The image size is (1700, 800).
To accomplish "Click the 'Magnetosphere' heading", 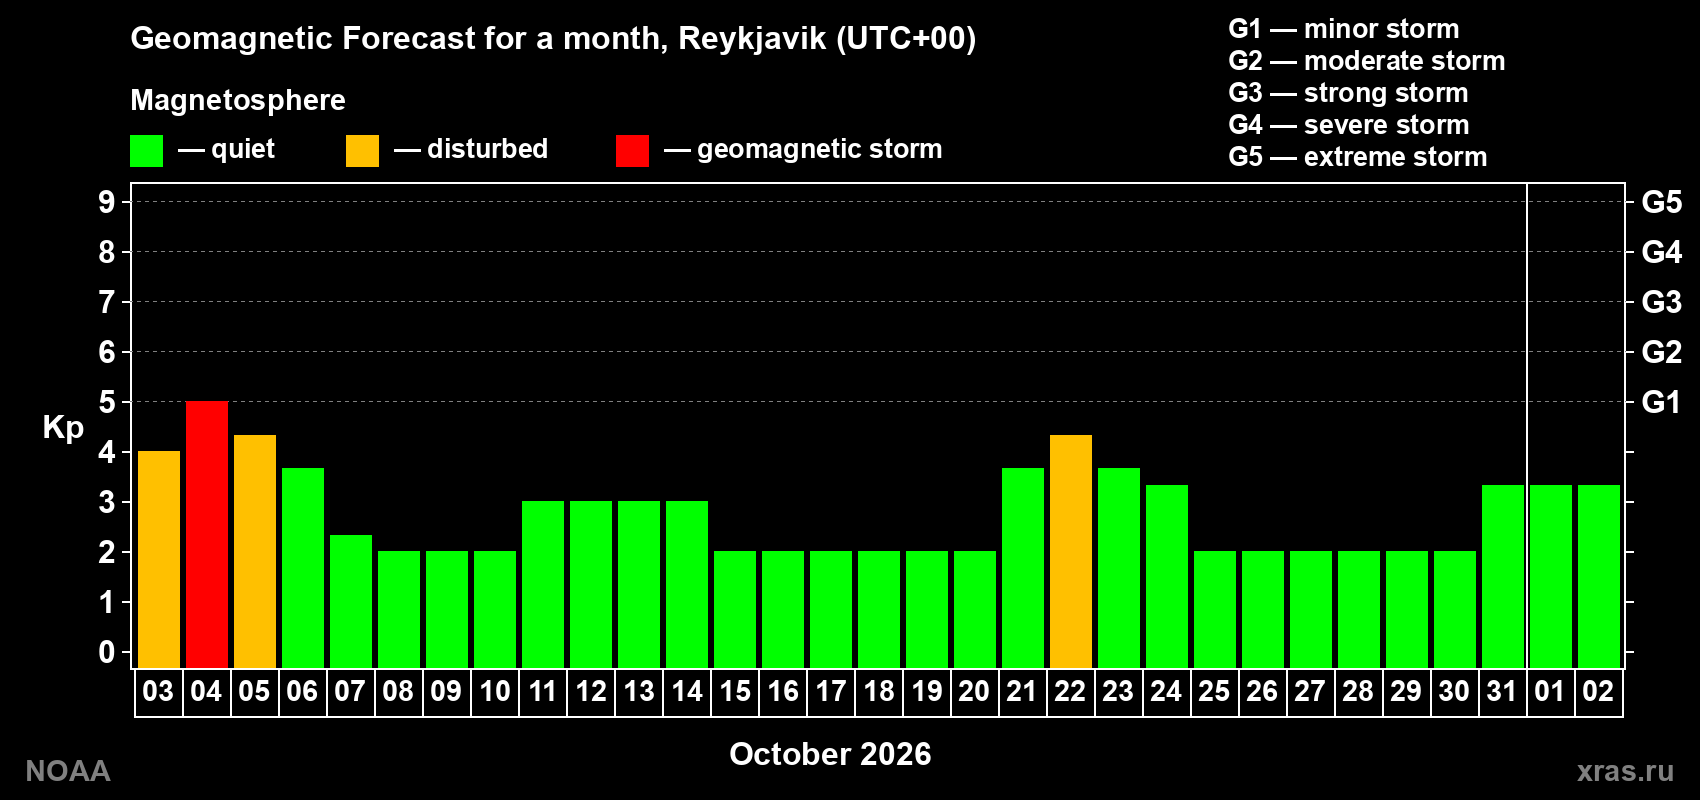I will tap(238, 100).
